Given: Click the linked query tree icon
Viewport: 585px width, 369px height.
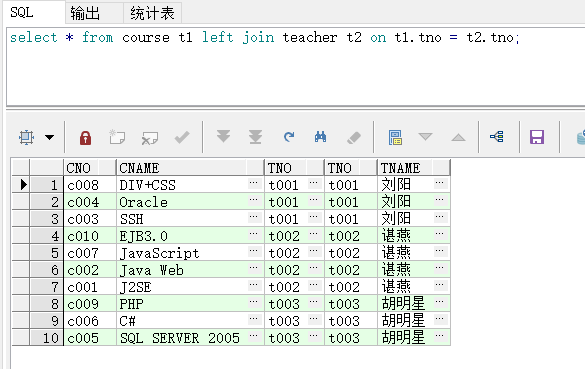Looking at the screenshot, I should (497, 137).
